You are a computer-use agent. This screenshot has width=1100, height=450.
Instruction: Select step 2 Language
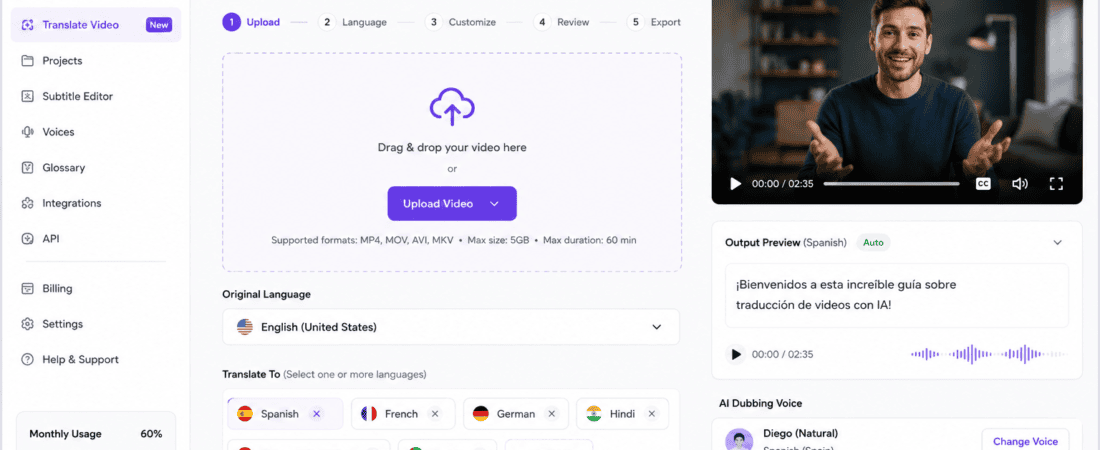(x=352, y=22)
